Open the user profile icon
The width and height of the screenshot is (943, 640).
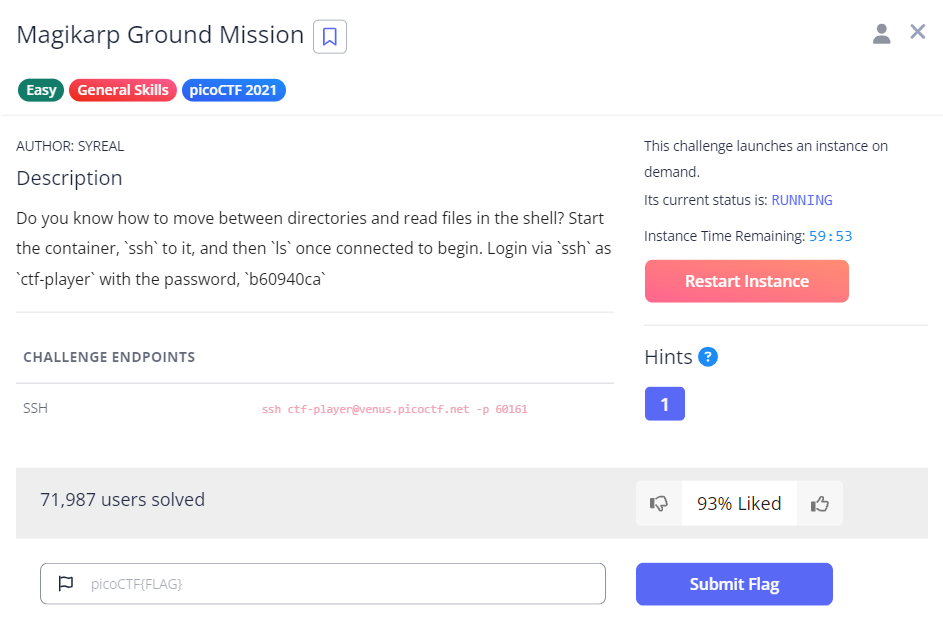(881, 34)
